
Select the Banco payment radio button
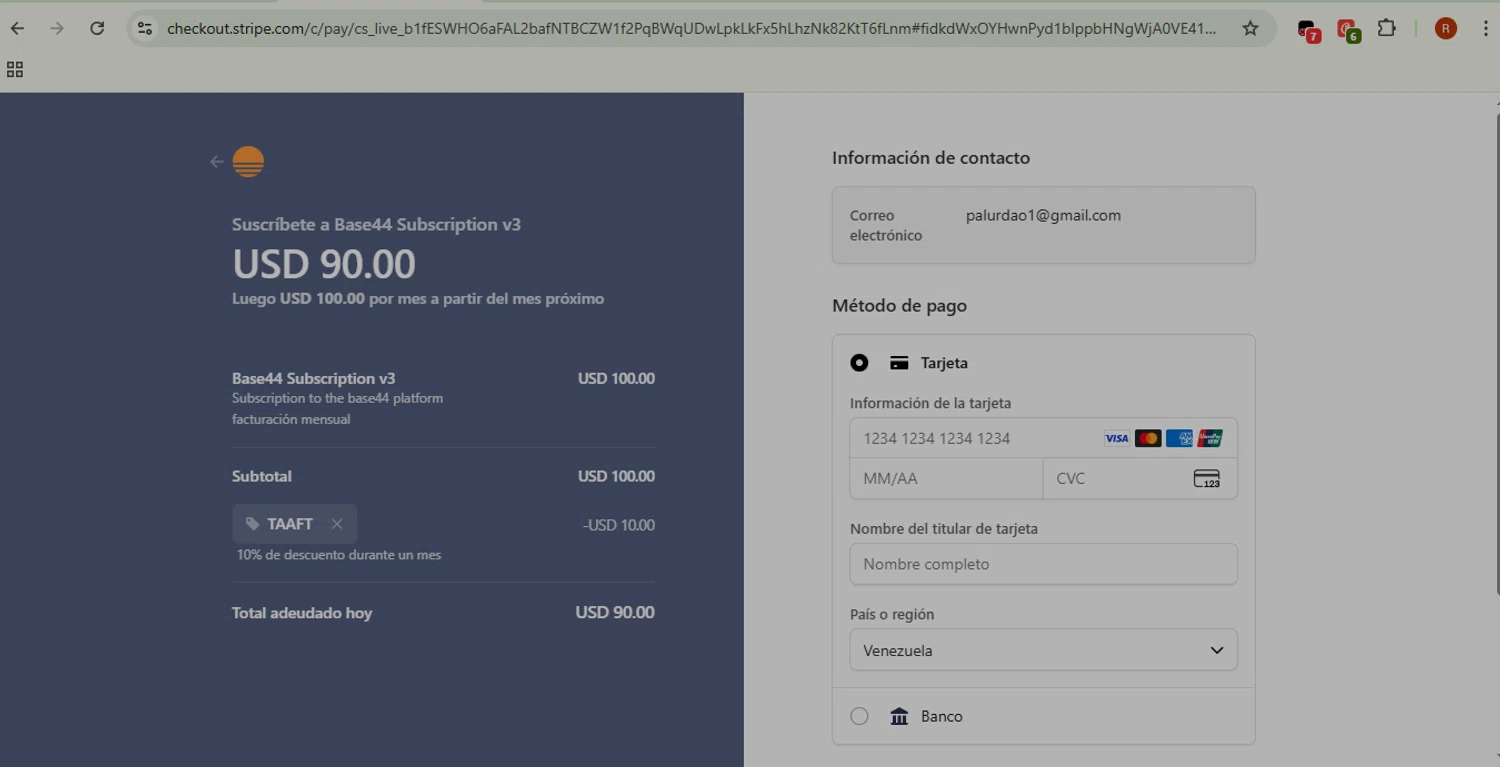click(x=859, y=716)
